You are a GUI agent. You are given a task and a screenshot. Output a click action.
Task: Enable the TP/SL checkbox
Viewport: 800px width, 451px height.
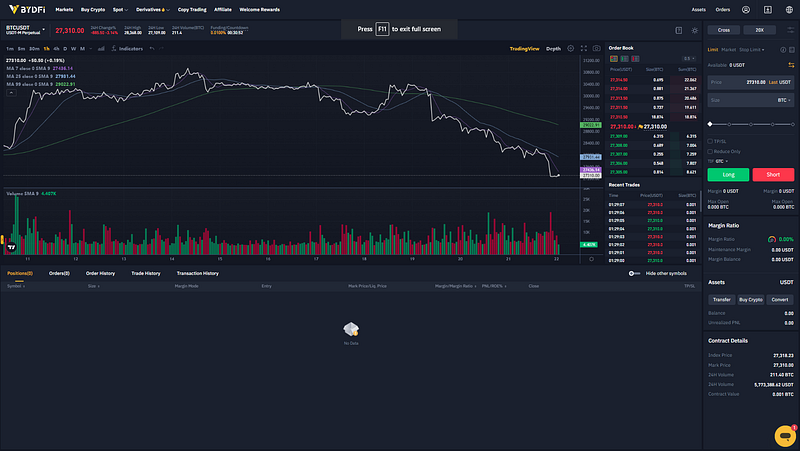(x=710, y=141)
